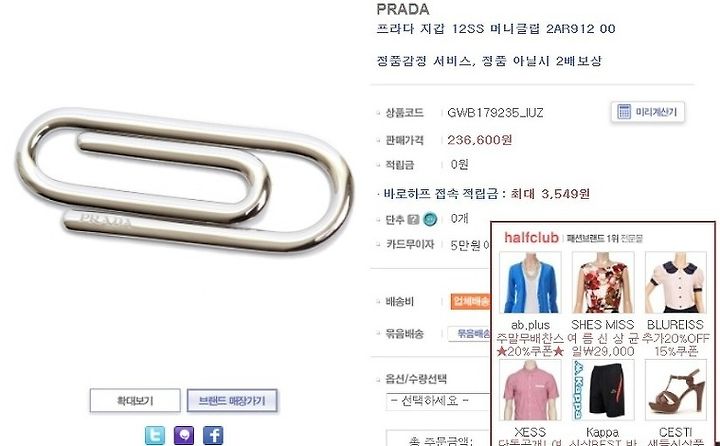Click the 묶음배송 bundle shipping button
The image size is (720, 446).
tap(469, 333)
